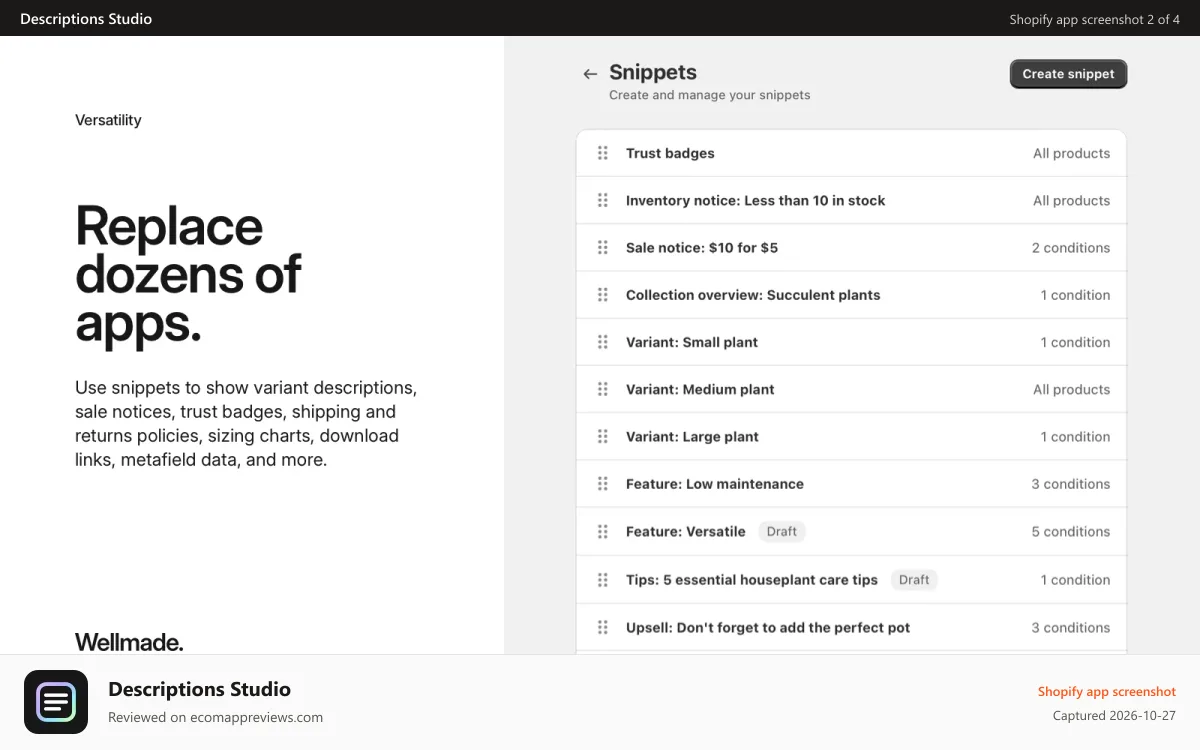Click the Versatility label
Viewport: 1200px width, 750px height.
[108, 120]
